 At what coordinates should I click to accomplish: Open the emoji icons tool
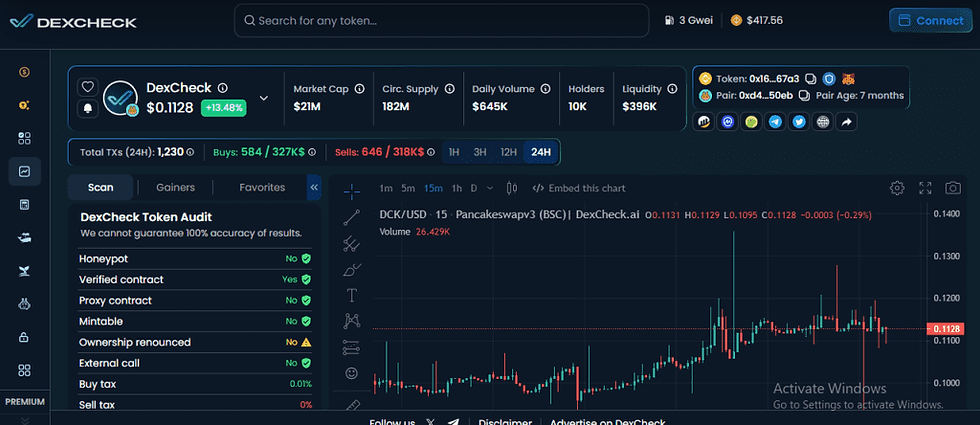click(352, 373)
